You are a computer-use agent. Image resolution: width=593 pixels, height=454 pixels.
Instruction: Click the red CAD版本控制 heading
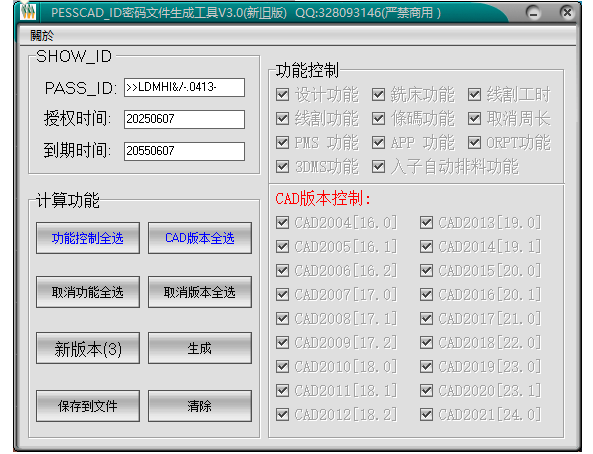tap(323, 198)
